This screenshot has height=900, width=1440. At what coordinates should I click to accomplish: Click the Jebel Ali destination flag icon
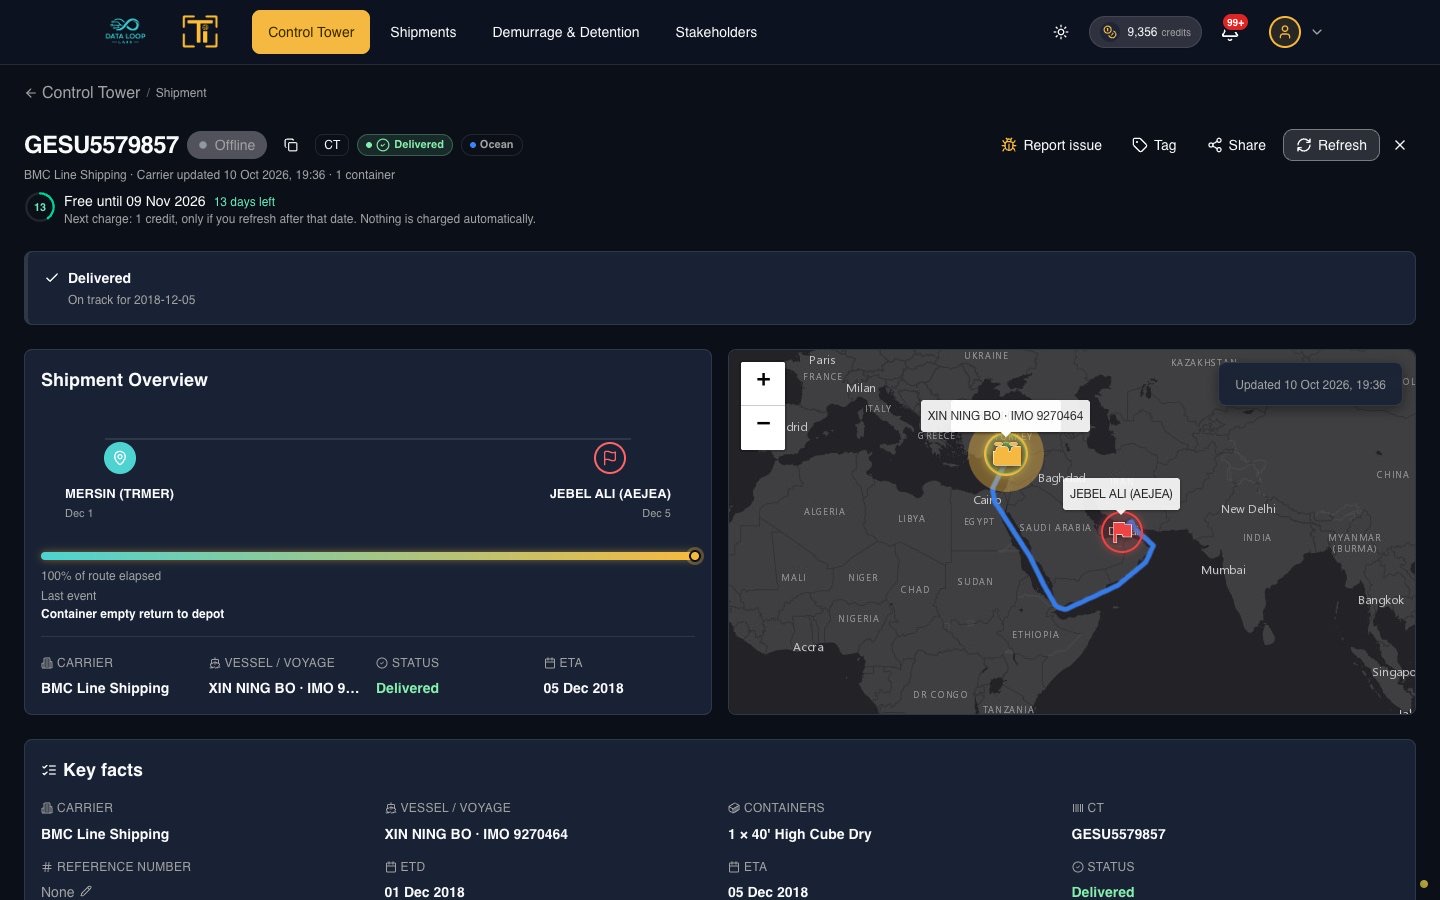point(610,458)
